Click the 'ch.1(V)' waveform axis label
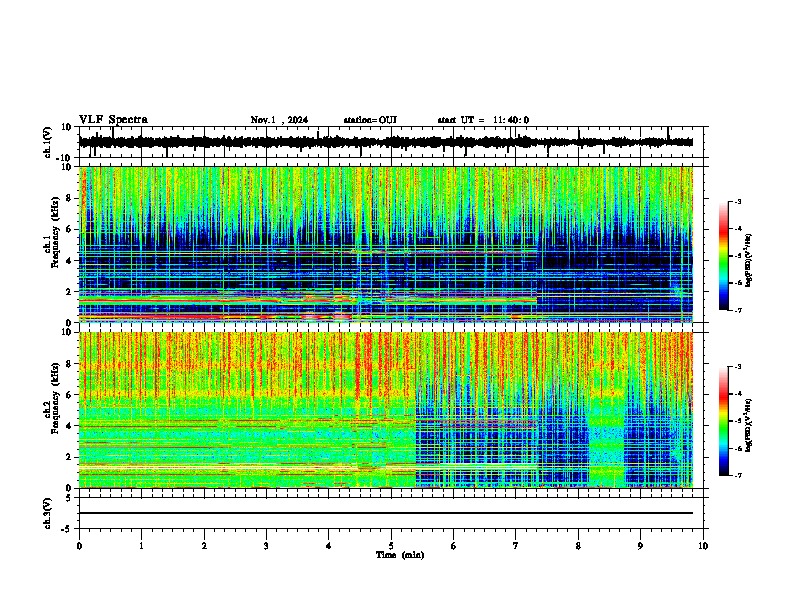792x612 pixels. (48, 142)
